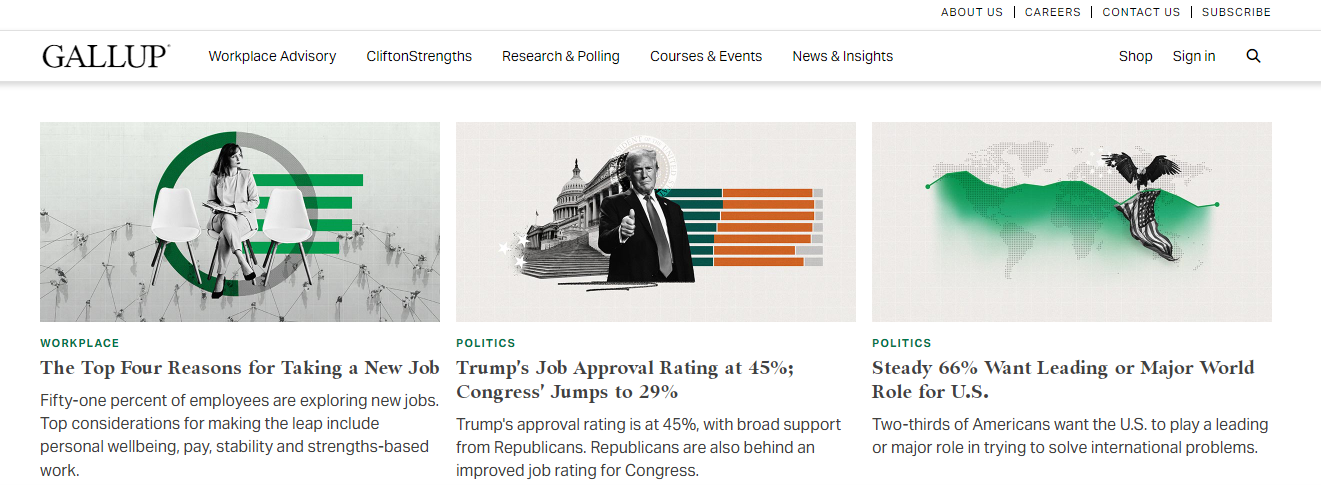Viewport: 1321px width, 485px height.
Task: Open the workplace job-seeker article image
Action: tap(240, 221)
